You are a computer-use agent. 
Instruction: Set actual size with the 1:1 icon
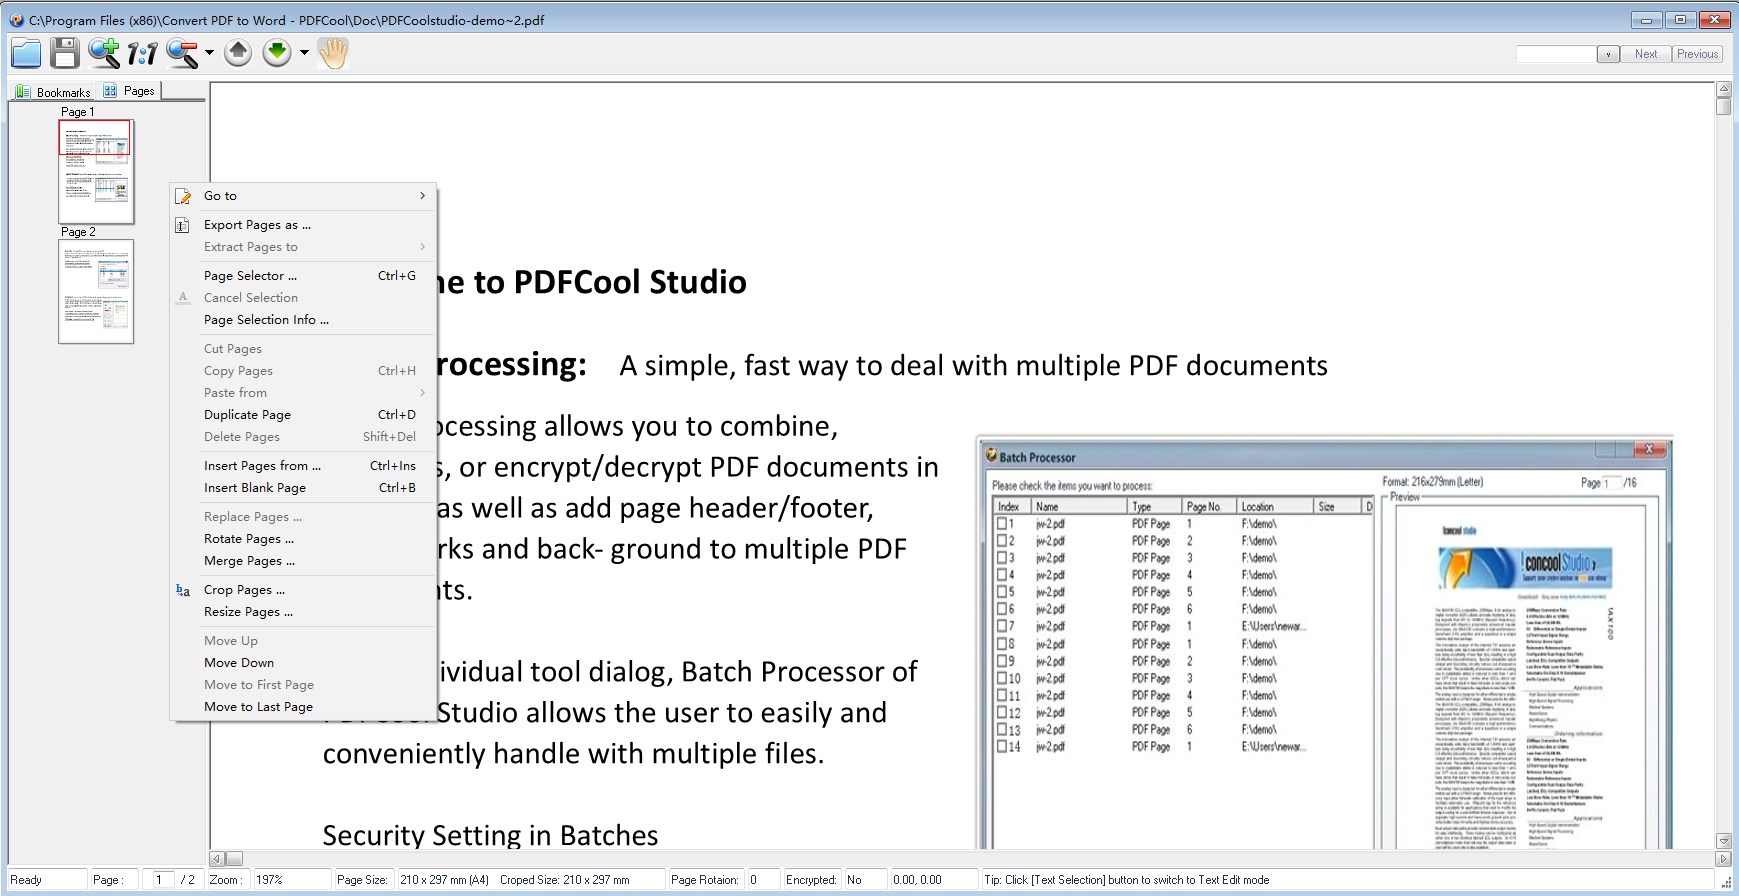coord(143,53)
